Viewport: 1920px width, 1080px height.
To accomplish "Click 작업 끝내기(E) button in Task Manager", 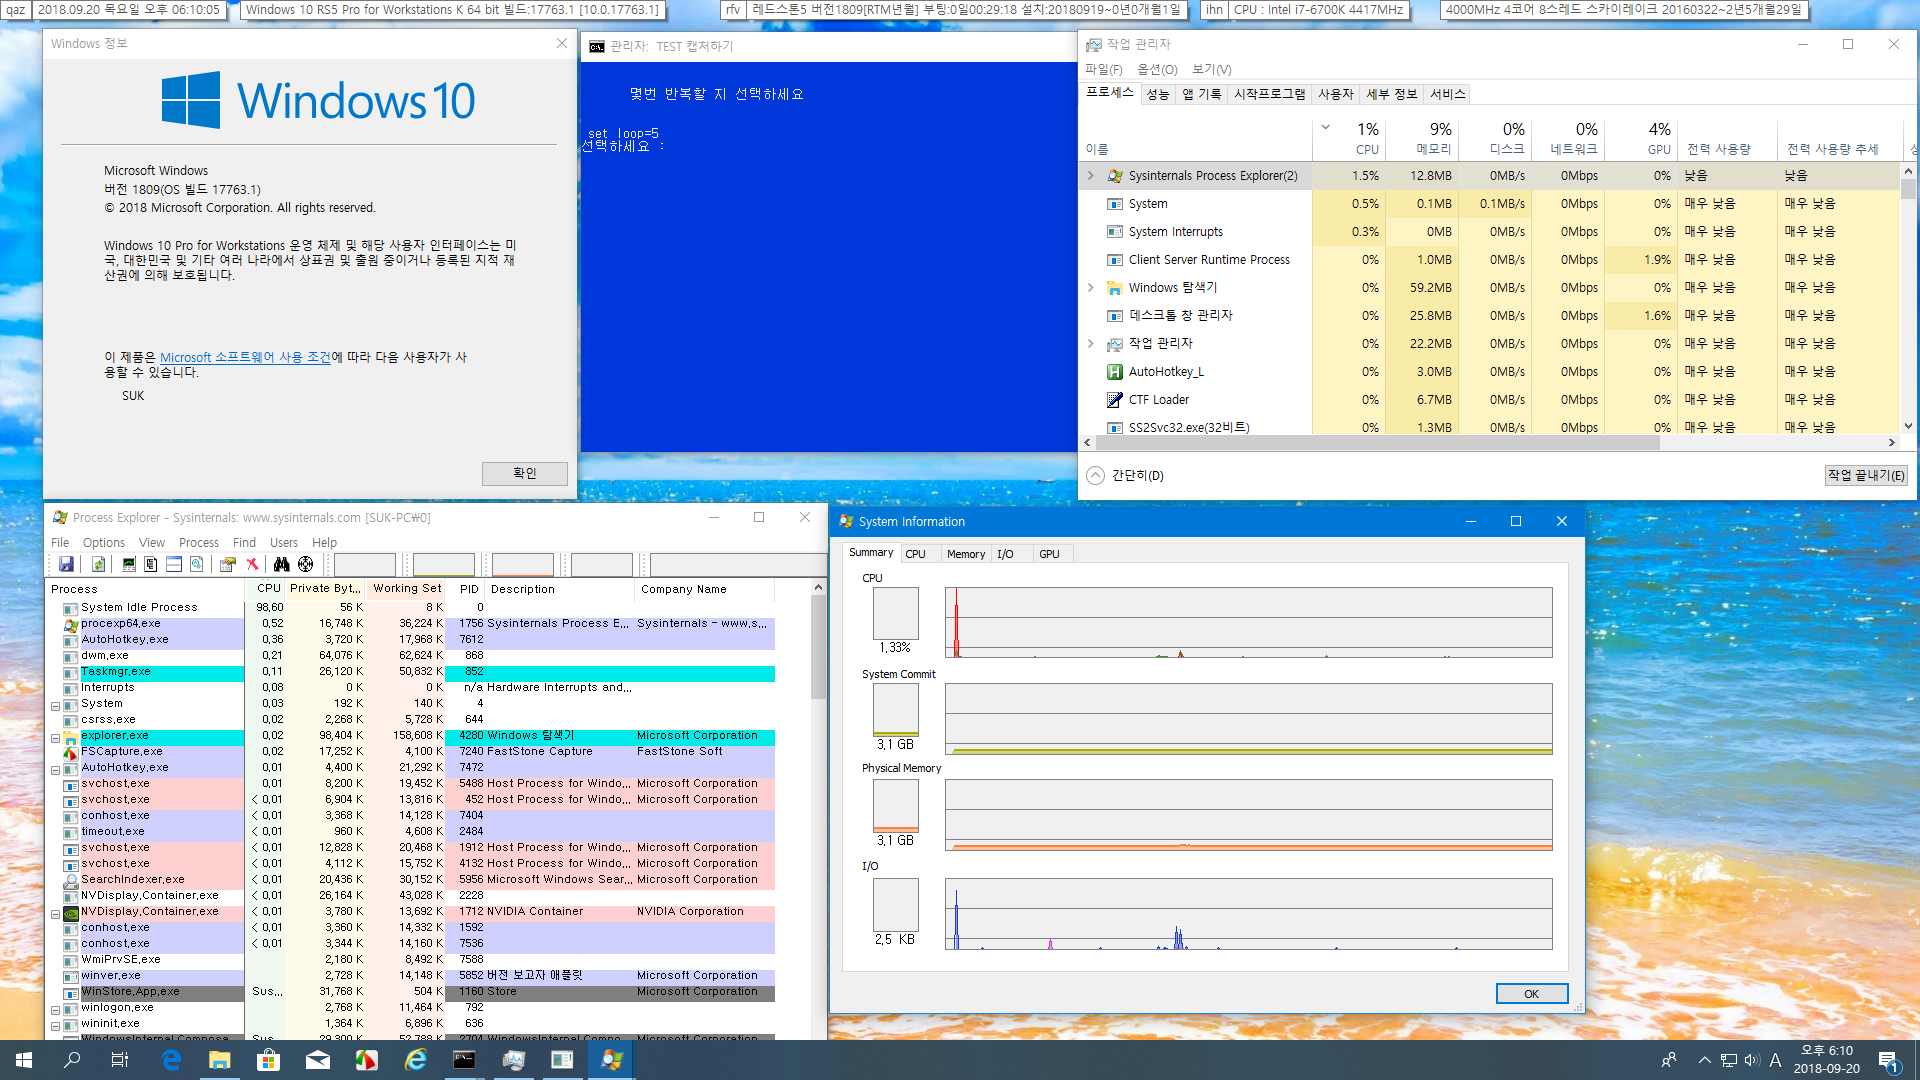I will point(1866,476).
